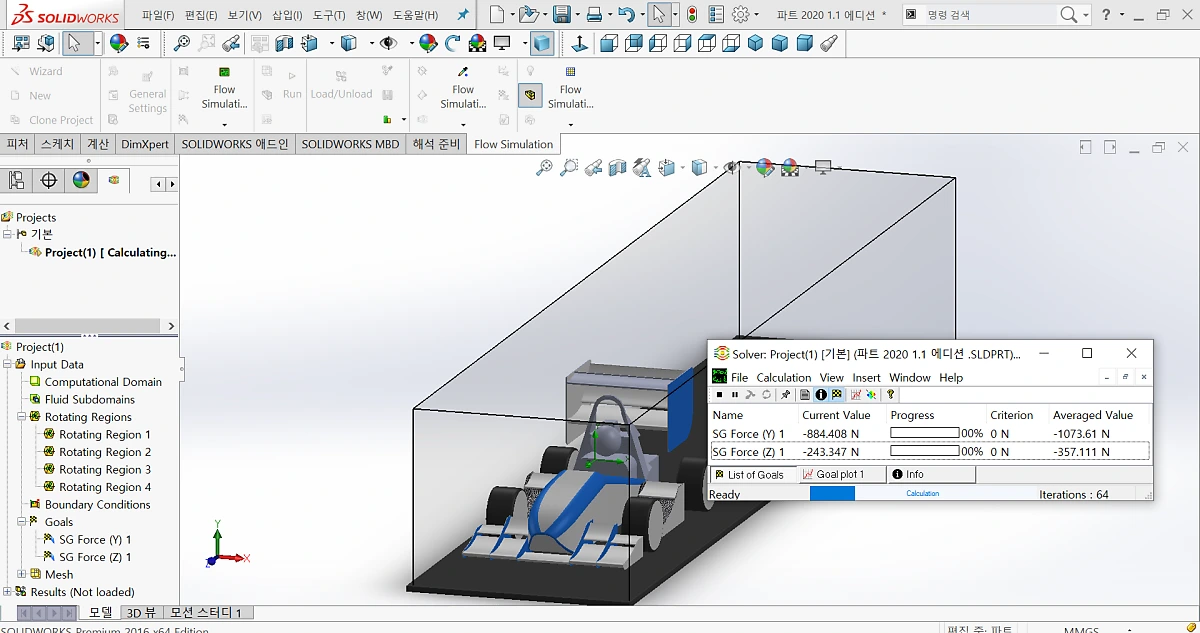The height and width of the screenshot is (633, 1200).
Task: Open the FeatureManager design tree tab icon
Action: click(16, 180)
